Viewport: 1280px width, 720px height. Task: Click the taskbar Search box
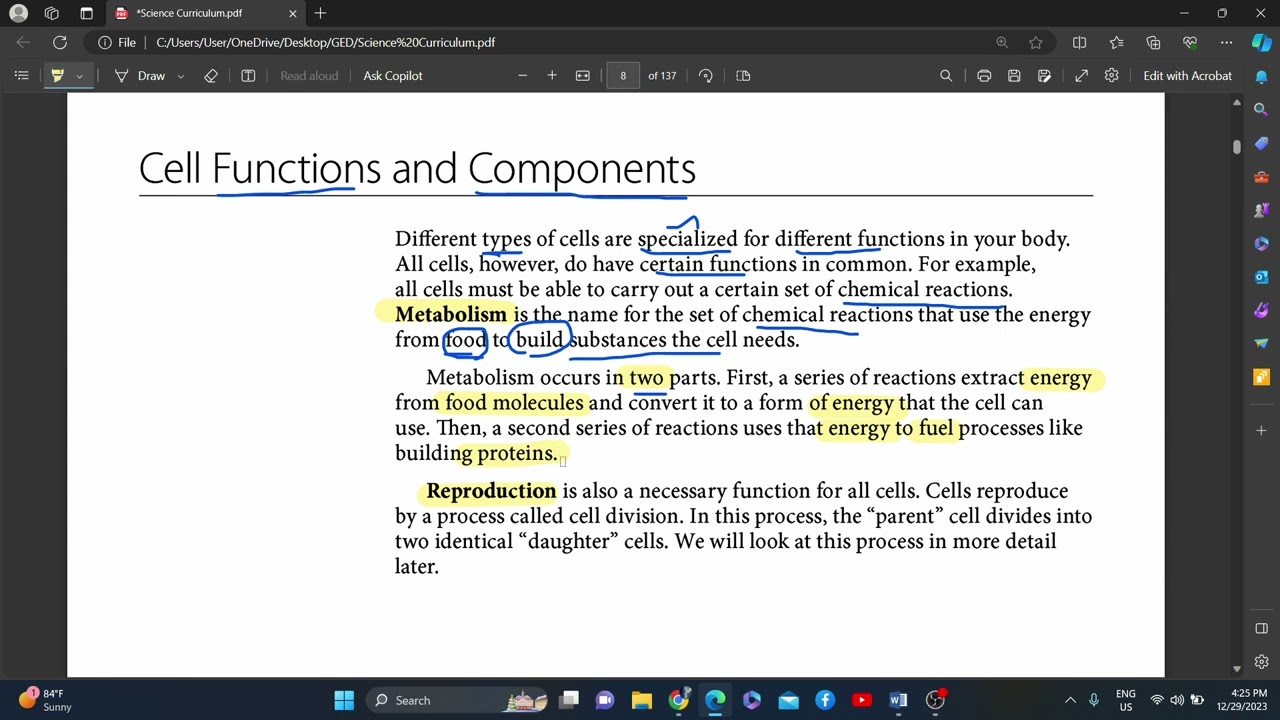click(456, 700)
